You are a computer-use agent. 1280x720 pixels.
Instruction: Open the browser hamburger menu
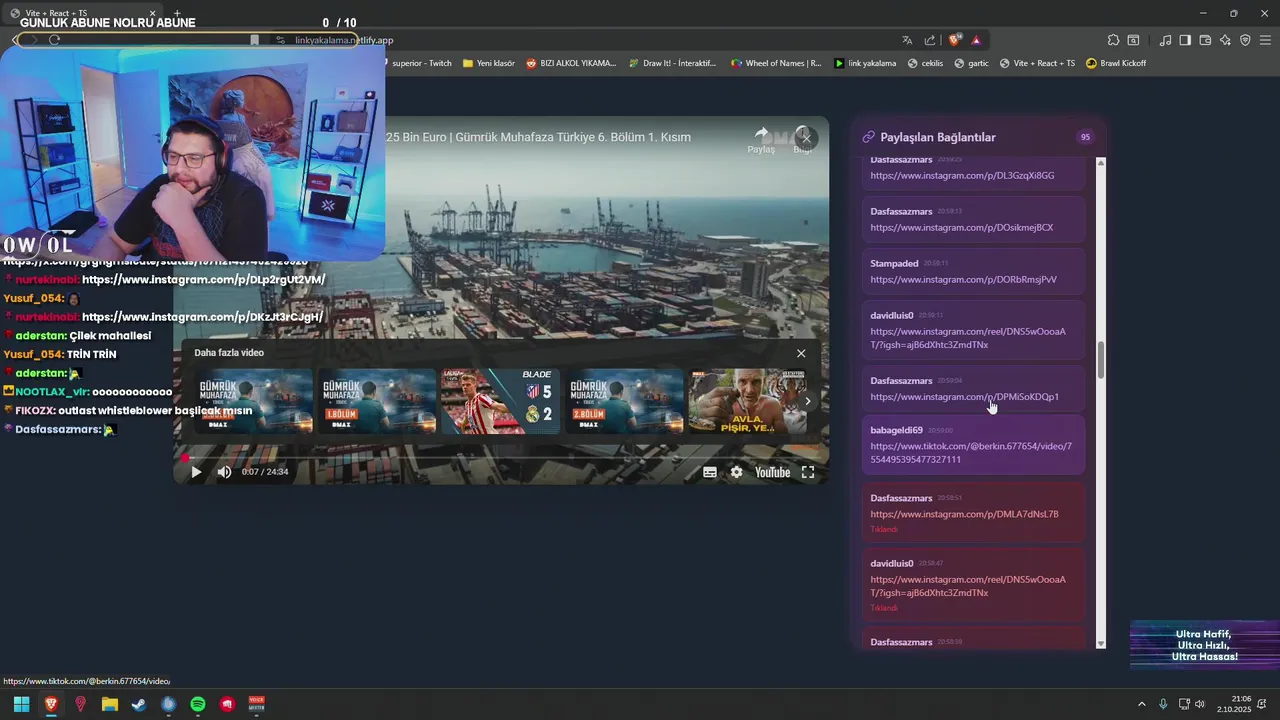pos(1265,40)
